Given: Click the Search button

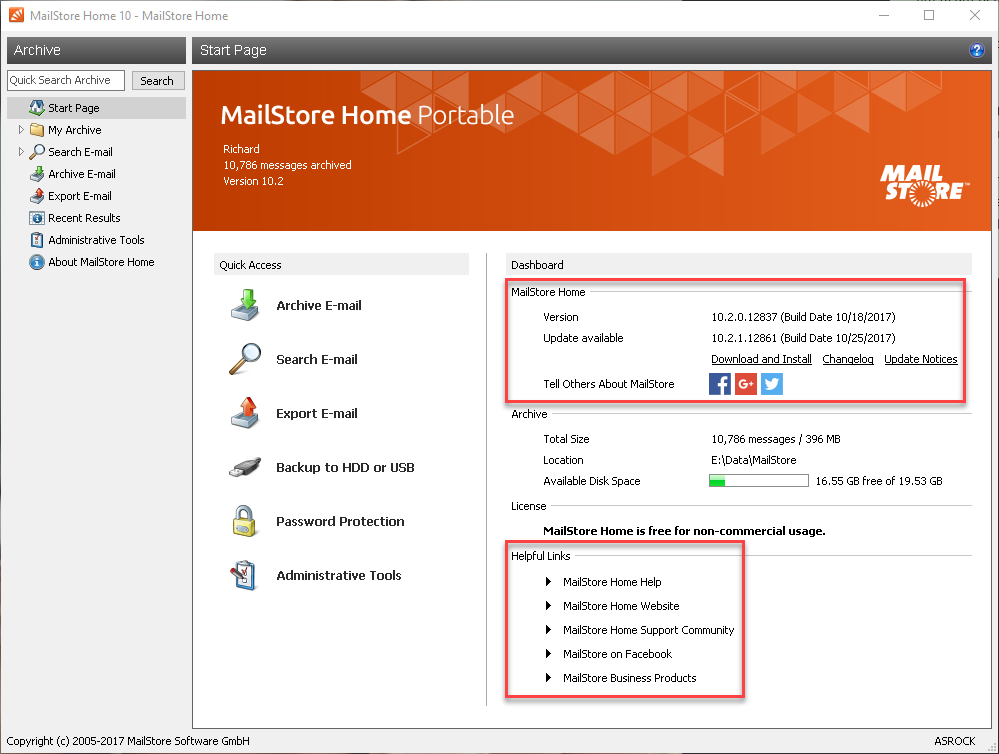Looking at the screenshot, I should (157, 80).
